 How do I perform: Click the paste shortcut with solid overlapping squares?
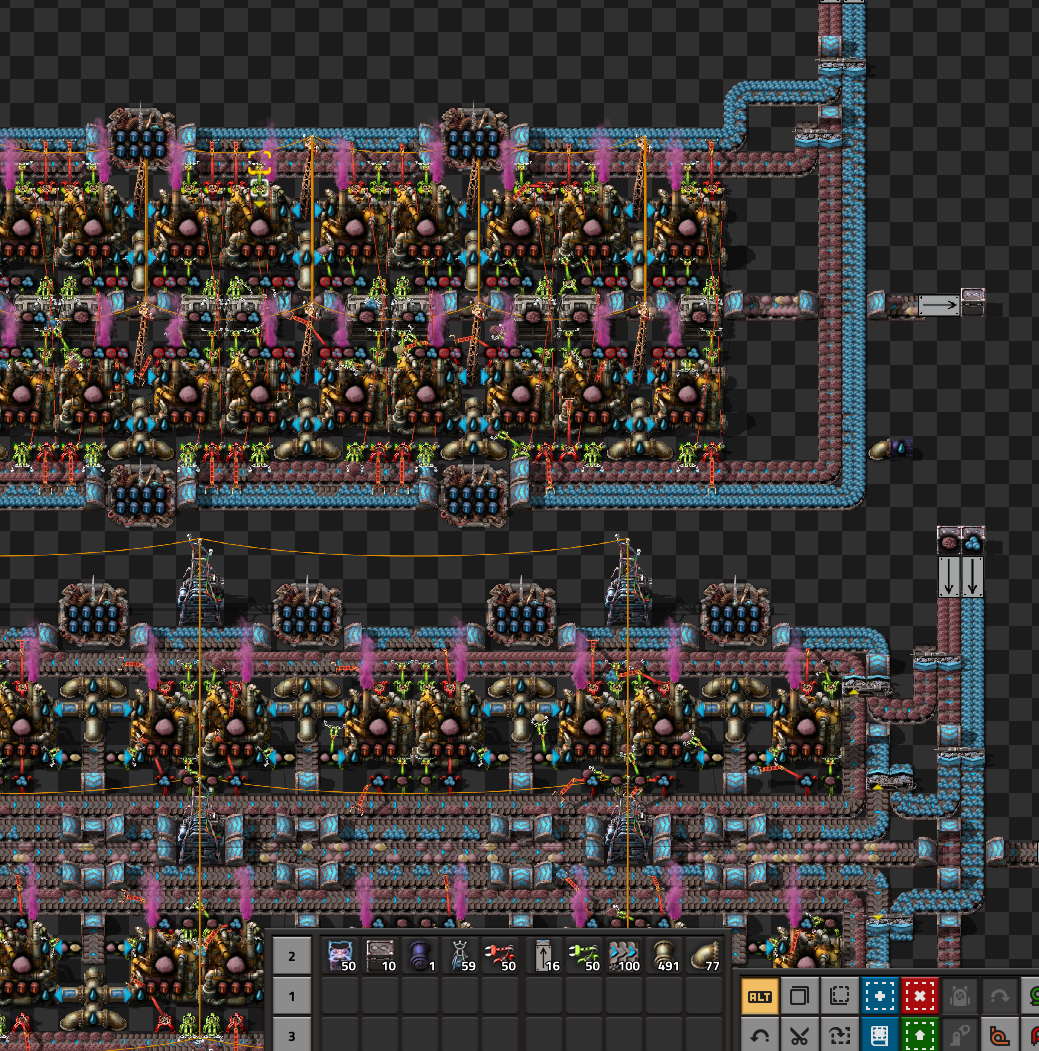[799, 996]
